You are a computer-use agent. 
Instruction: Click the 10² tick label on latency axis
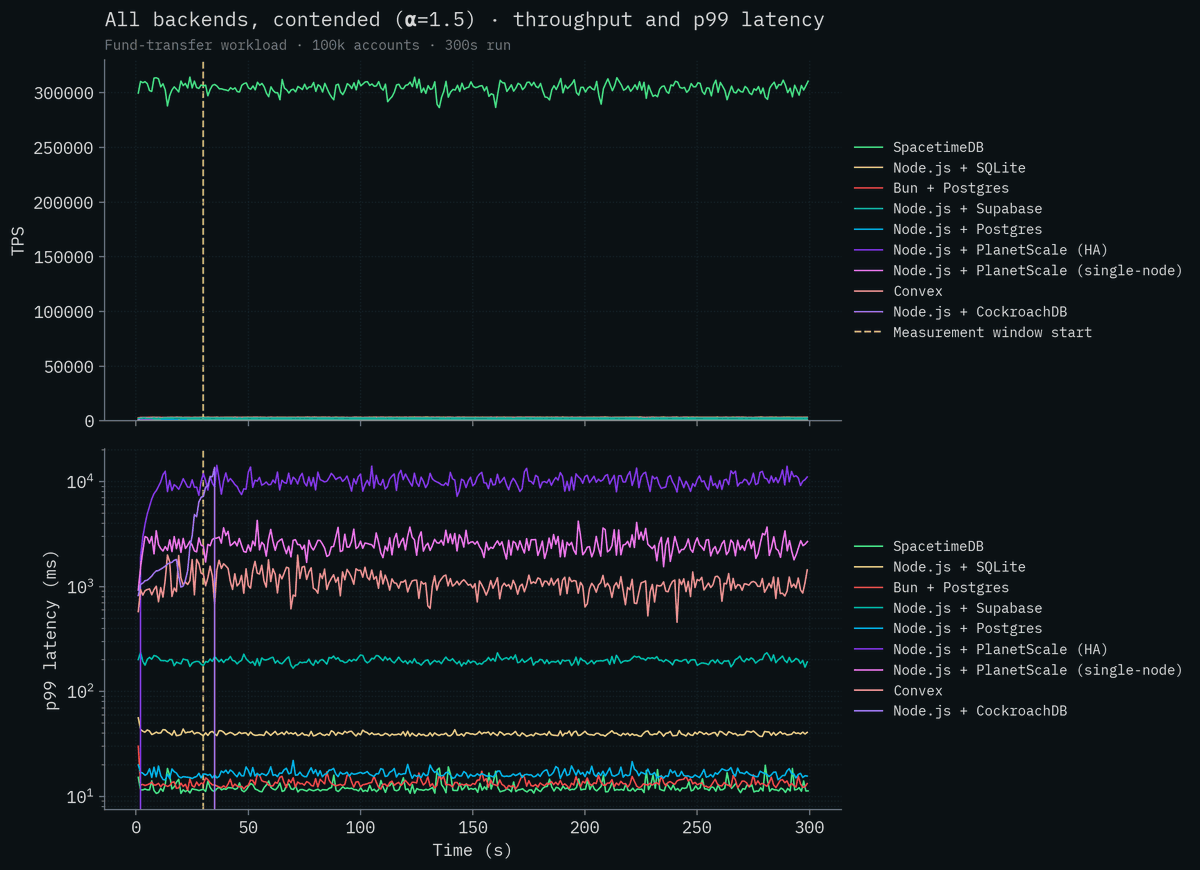(x=81, y=692)
